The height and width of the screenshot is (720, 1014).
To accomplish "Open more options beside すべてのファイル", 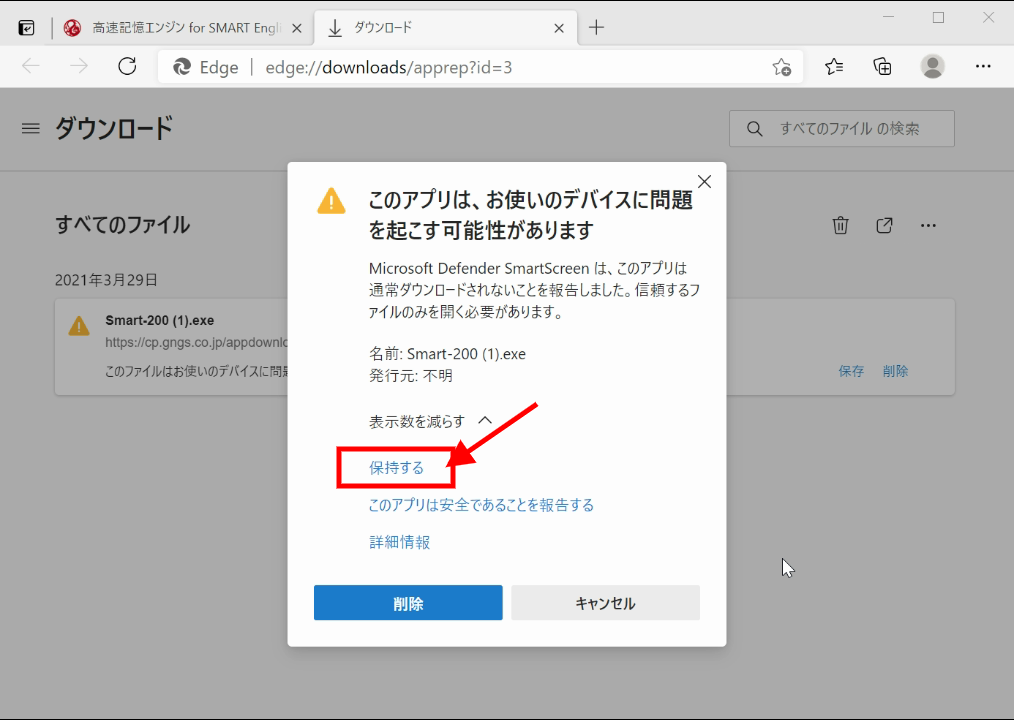I will coord(928,225).
